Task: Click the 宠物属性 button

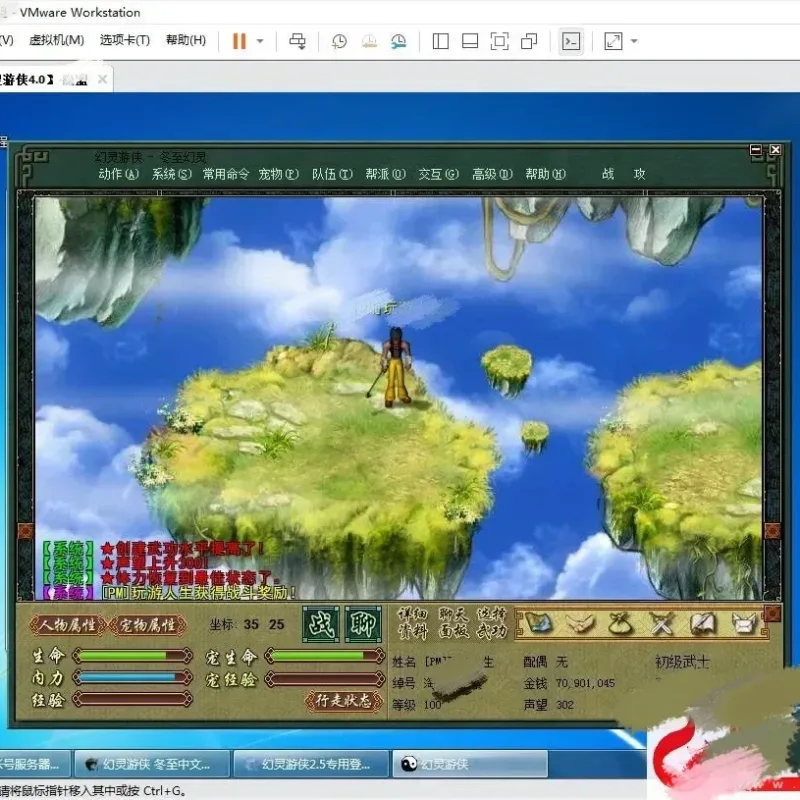Action: [x=147, y=626]
